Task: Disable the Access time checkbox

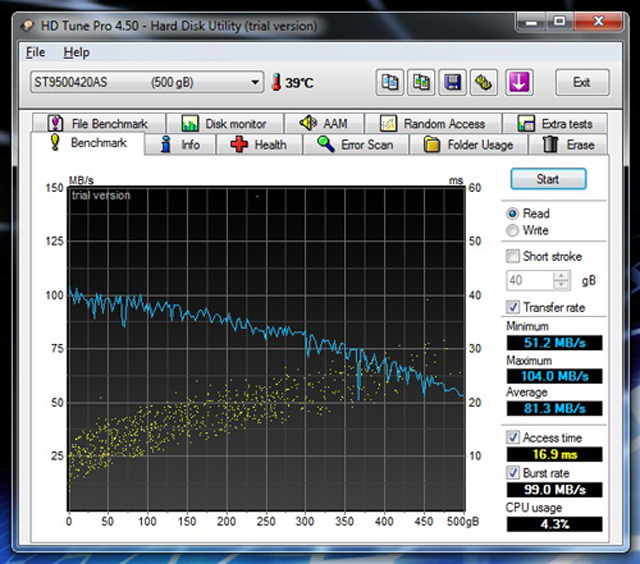Action: coord(514,438)
